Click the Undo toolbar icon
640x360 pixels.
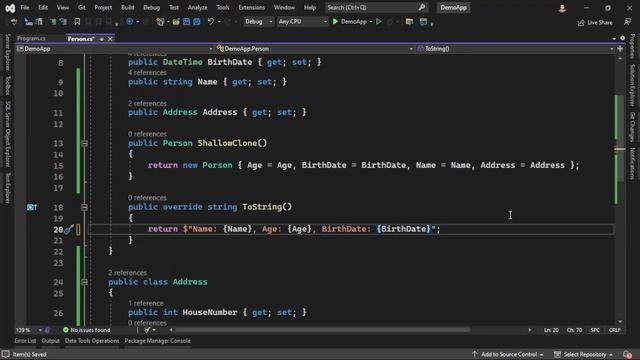[x=210, y=22]
